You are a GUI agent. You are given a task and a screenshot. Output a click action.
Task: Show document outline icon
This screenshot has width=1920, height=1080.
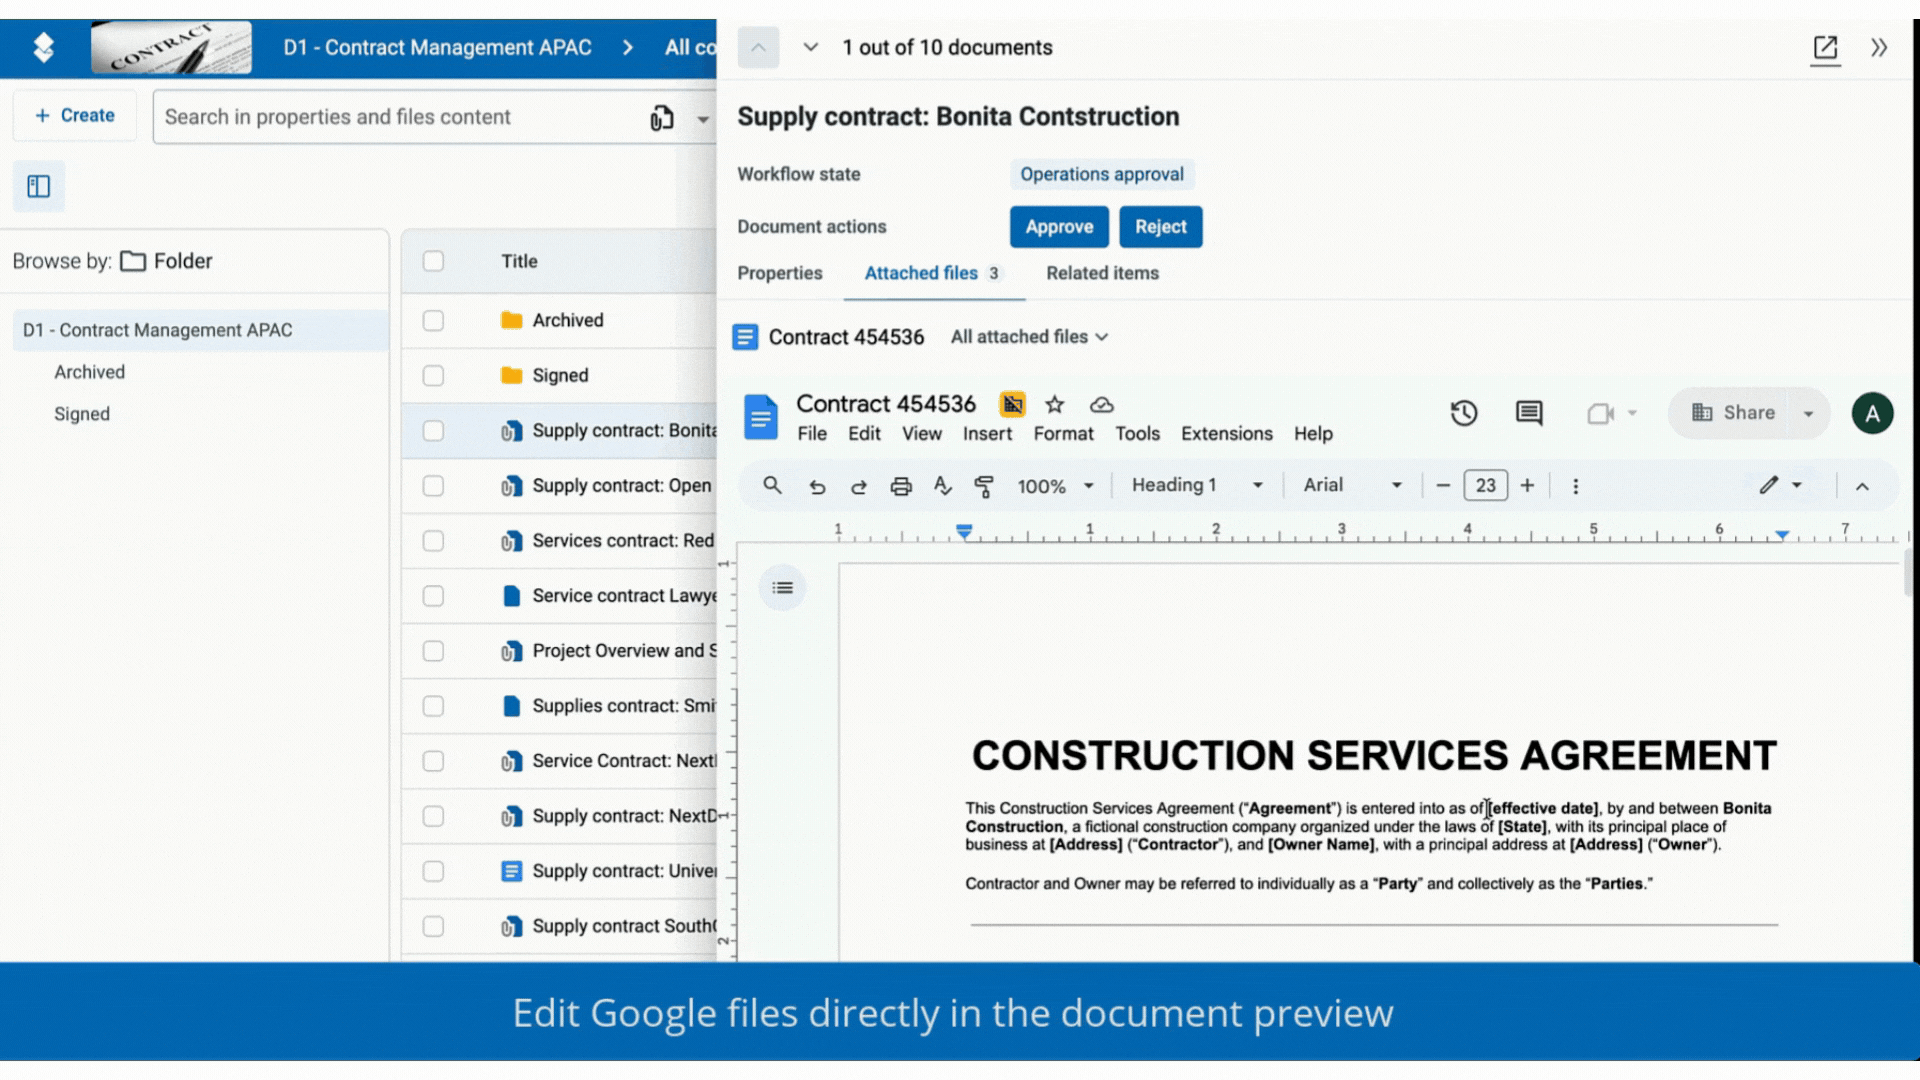783,588
